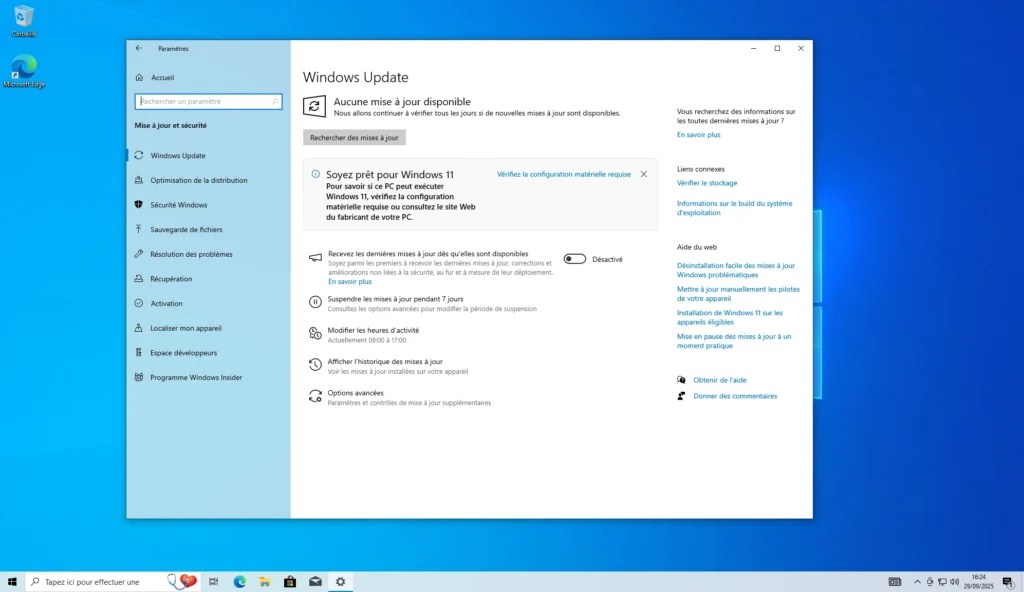Image resolution: width=1024 pixels, height=592 pixels.
Task: Click the Obtenir de l'aide chat icon
Action: (681, 380)
